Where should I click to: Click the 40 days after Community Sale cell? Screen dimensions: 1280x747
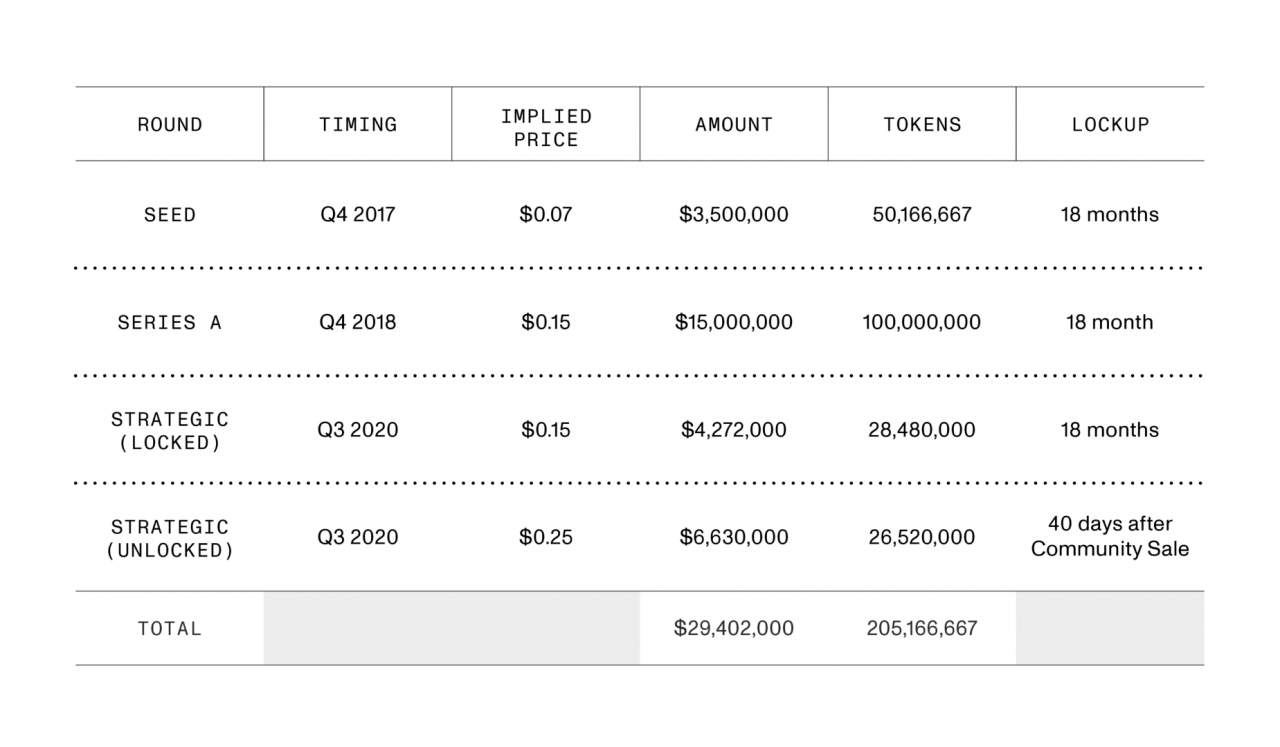click(1110, 537)
